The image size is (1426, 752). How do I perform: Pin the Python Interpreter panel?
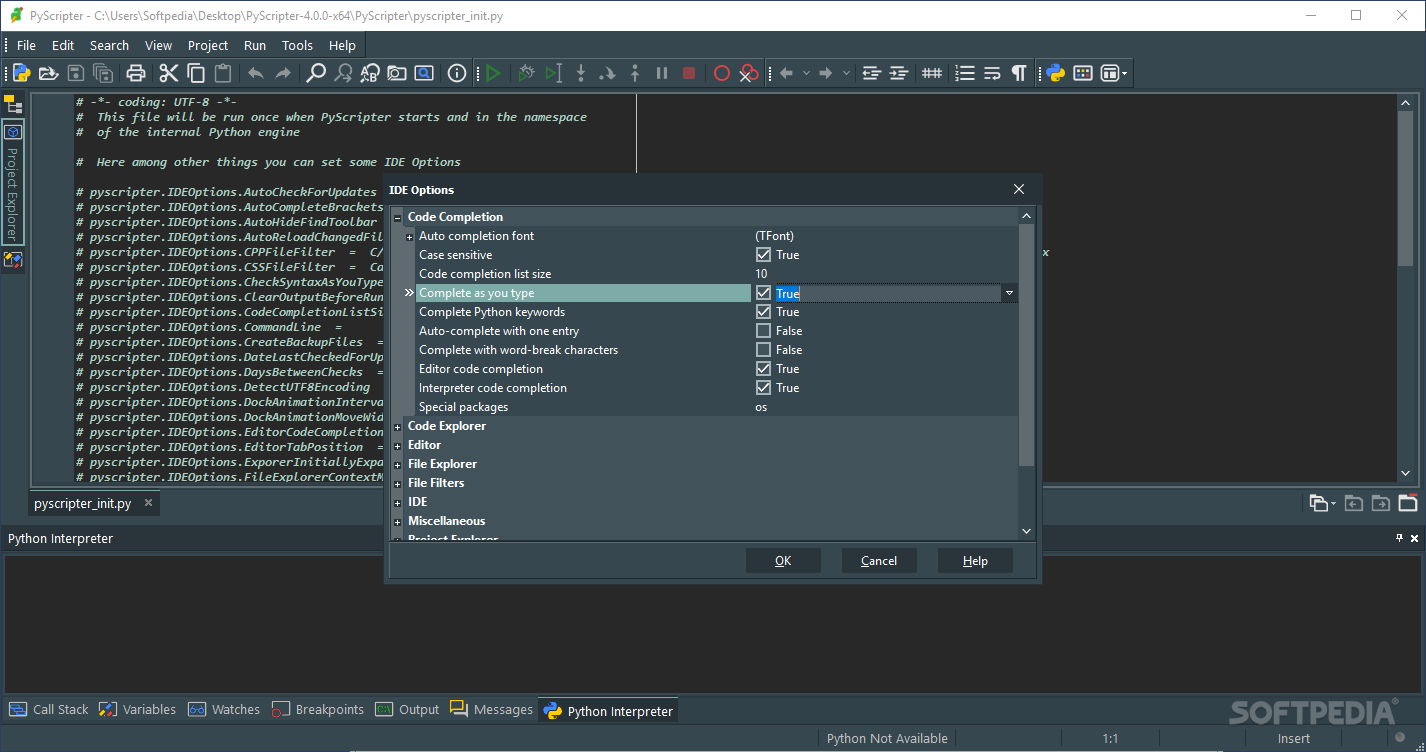1399,538
